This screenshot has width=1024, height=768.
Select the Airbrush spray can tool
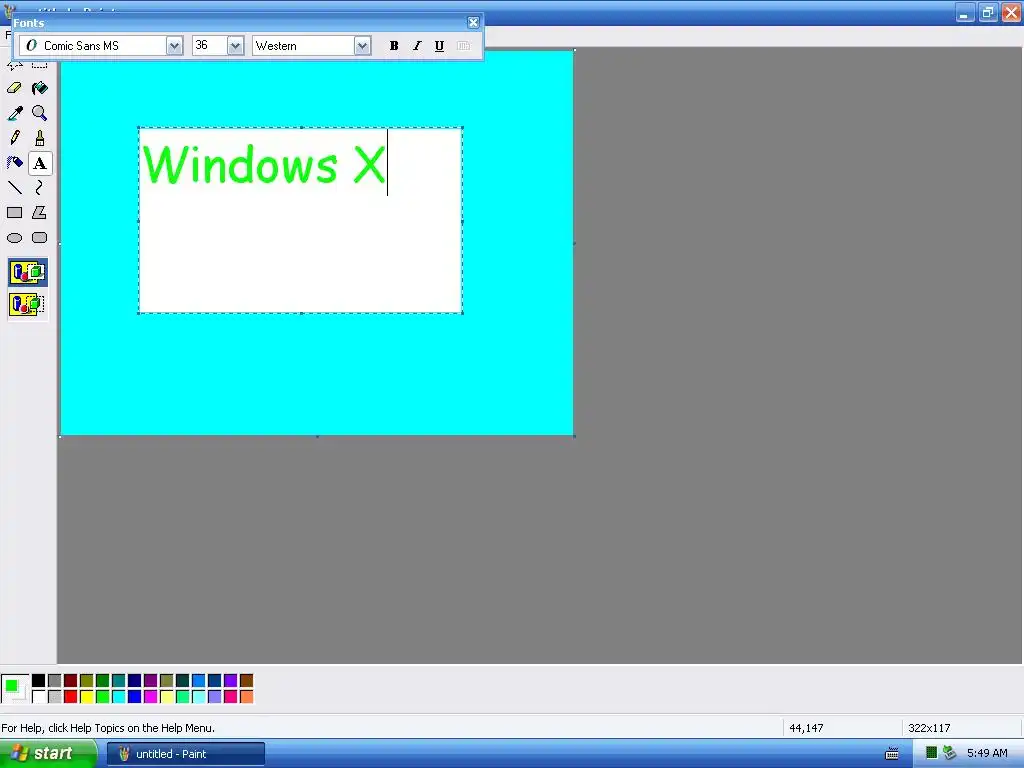14,163
